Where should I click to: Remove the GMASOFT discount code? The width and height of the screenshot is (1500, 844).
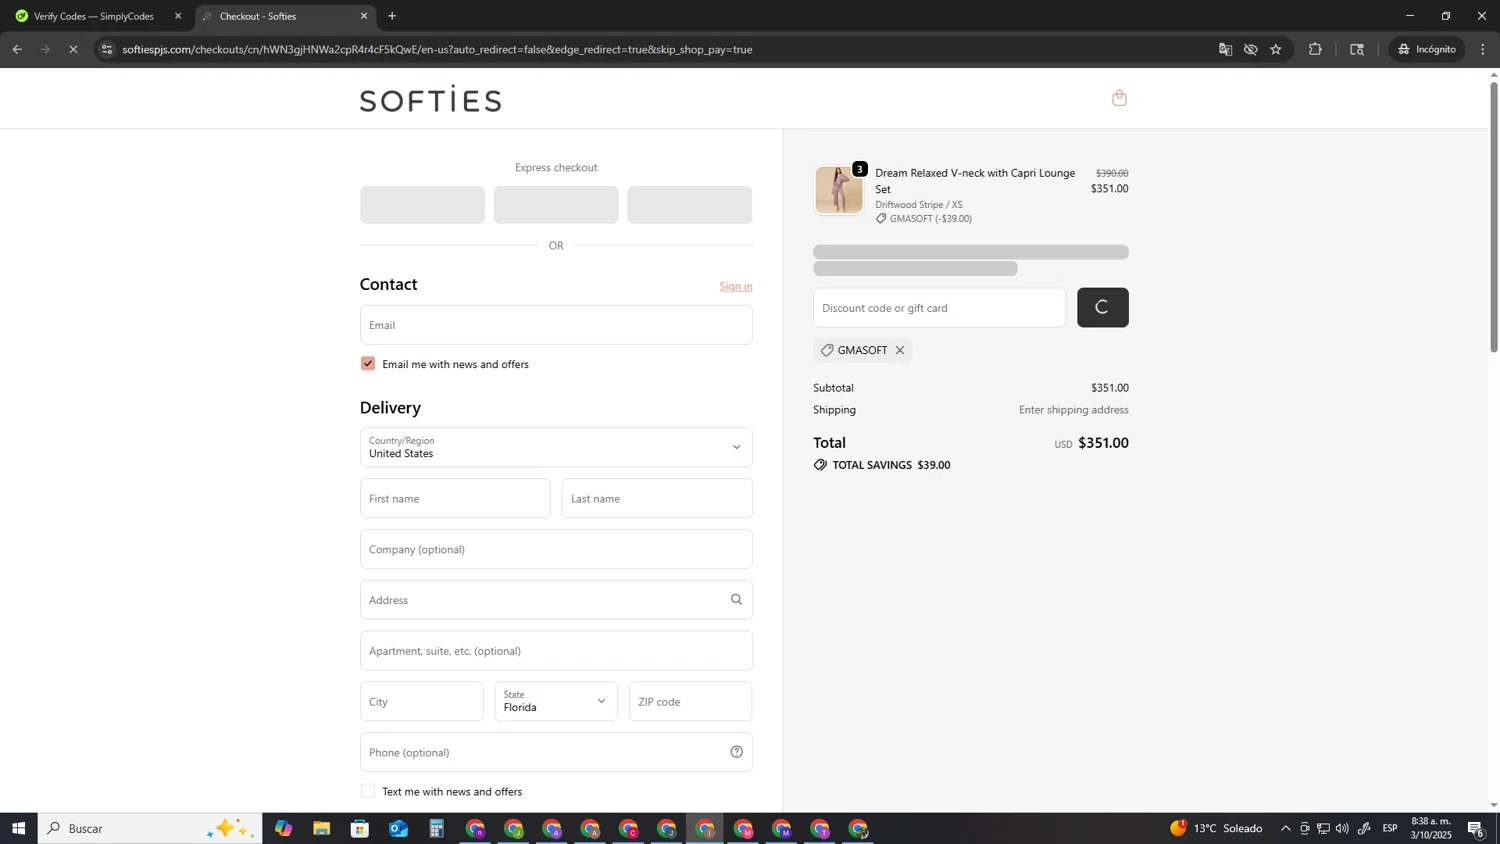point(900,350)
